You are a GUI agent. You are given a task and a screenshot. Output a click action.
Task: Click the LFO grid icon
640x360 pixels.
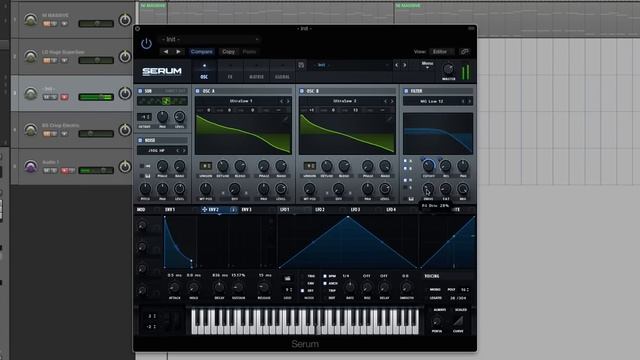point(287,278)
